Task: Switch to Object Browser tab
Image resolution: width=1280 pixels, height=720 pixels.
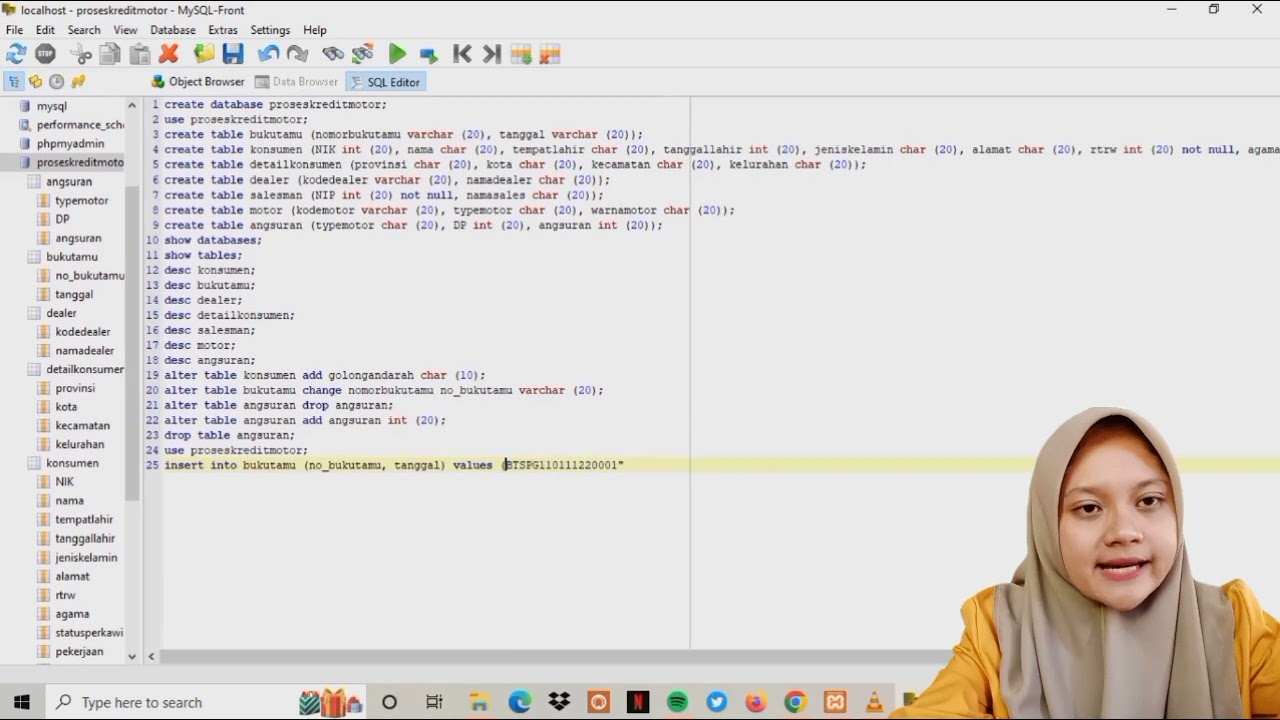Action: [x=198, y=82]
